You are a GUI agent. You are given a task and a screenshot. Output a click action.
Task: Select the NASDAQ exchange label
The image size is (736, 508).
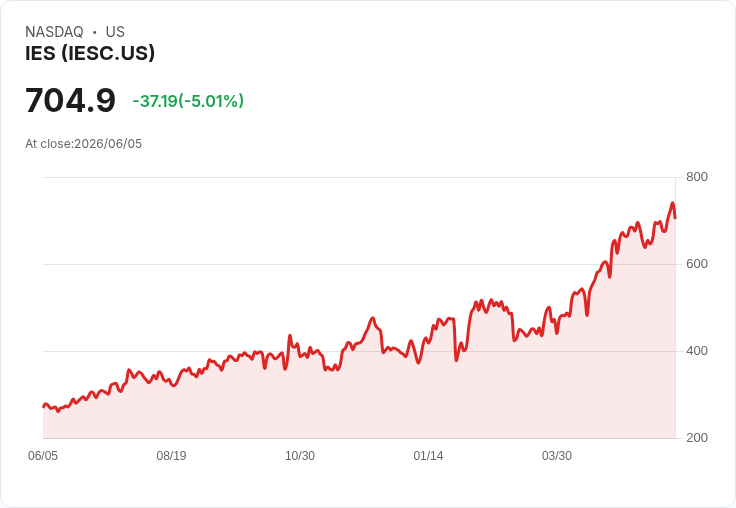point(54,32)
